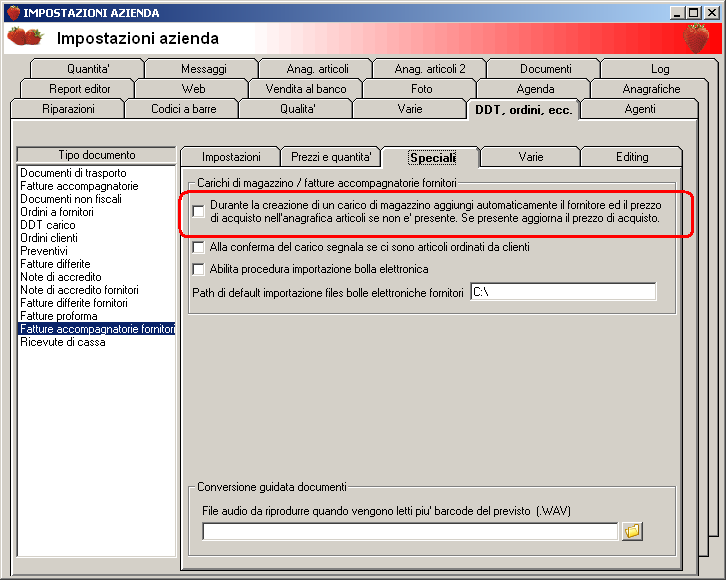Select the Speciali sub-tab
Image resolution: width=726 pixels, height=580 pixels.
tap(432, 157)
